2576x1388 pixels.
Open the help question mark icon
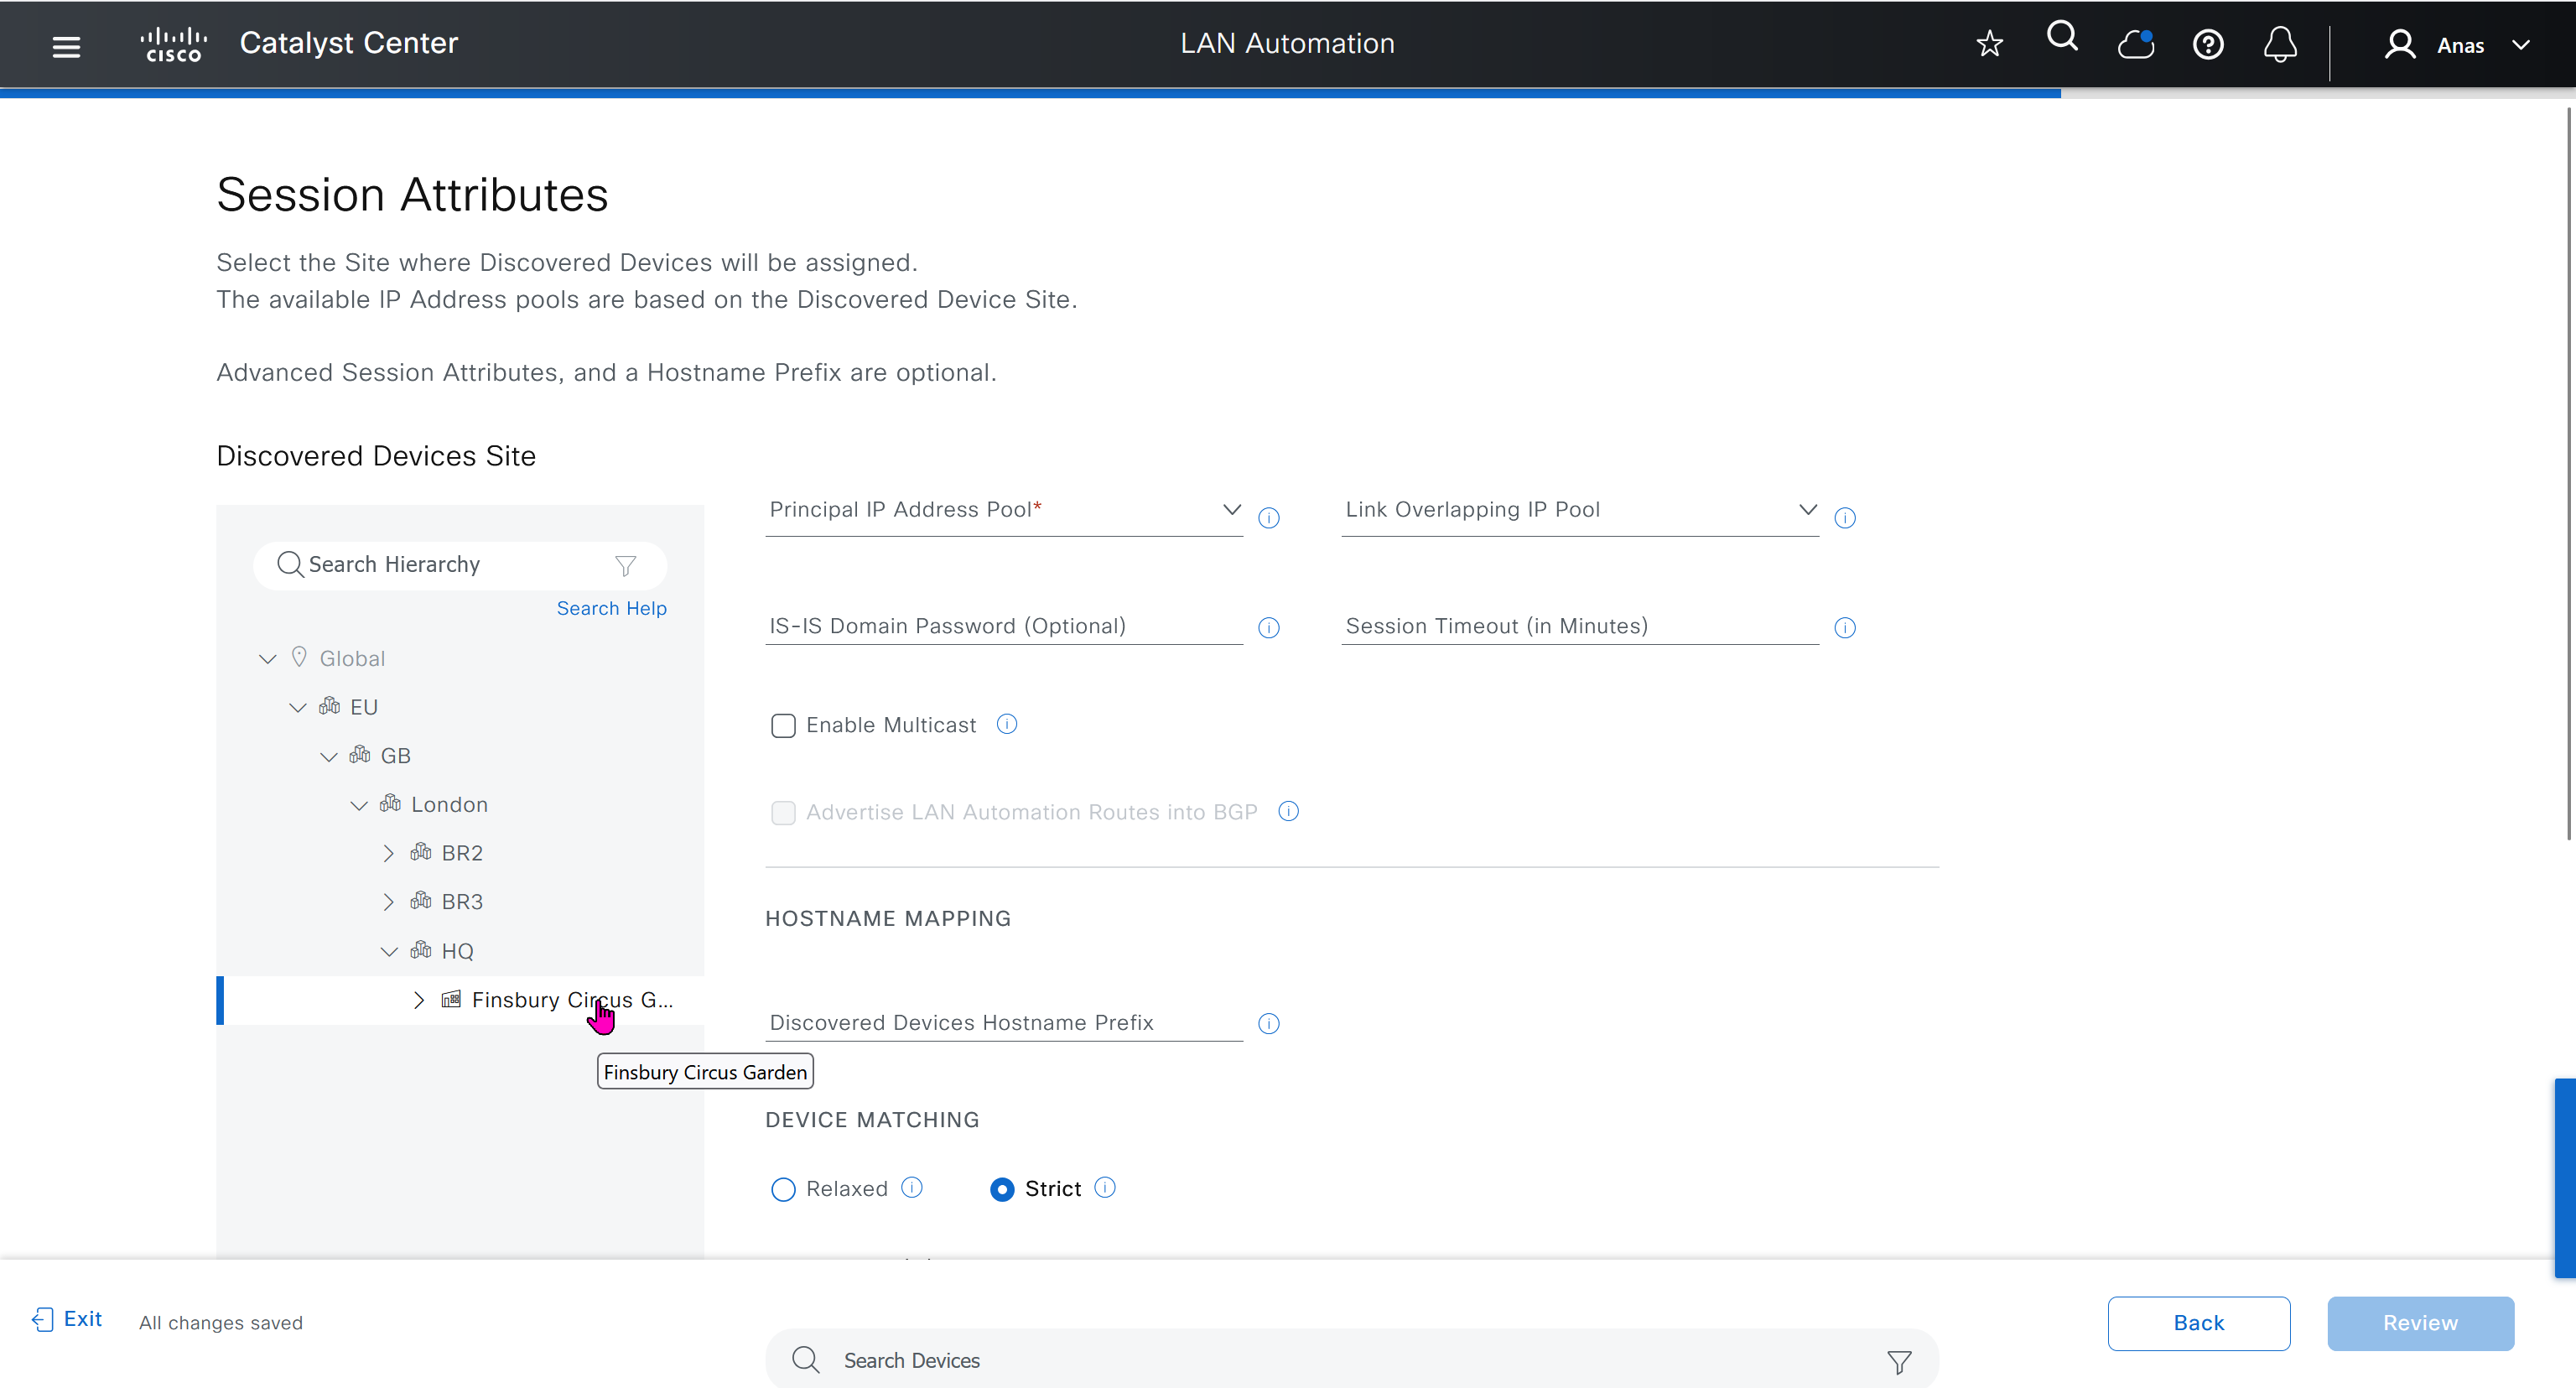coord(2207,44)
